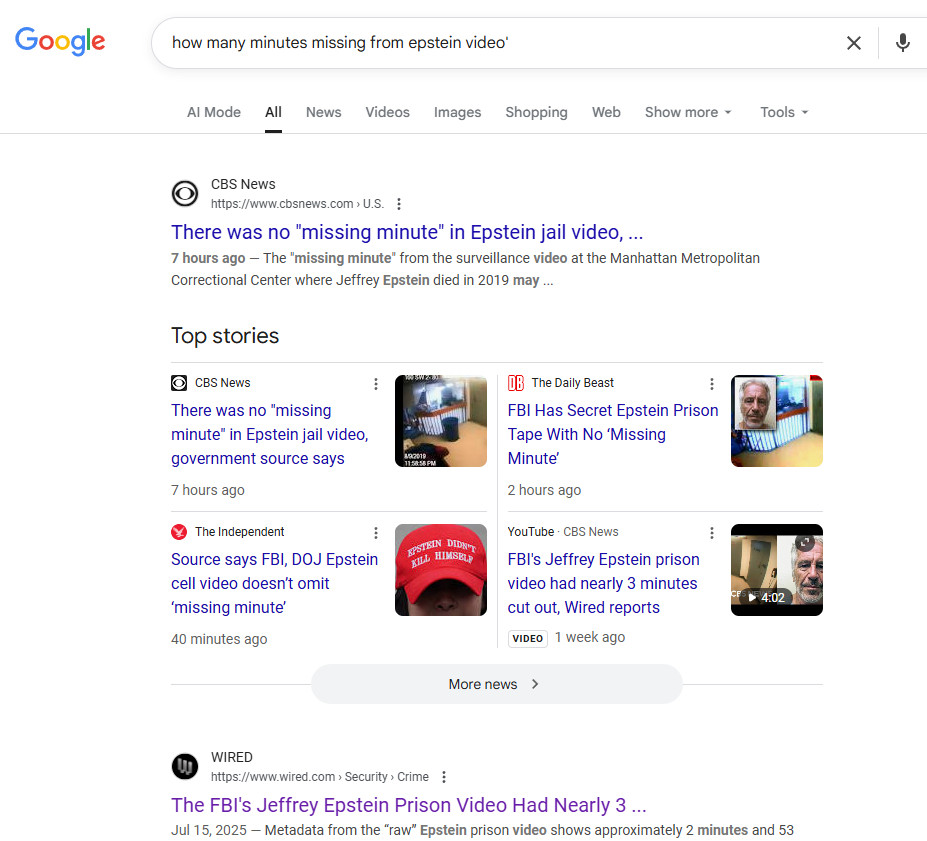Click CBS News icon in Top stories

[179, 383]
